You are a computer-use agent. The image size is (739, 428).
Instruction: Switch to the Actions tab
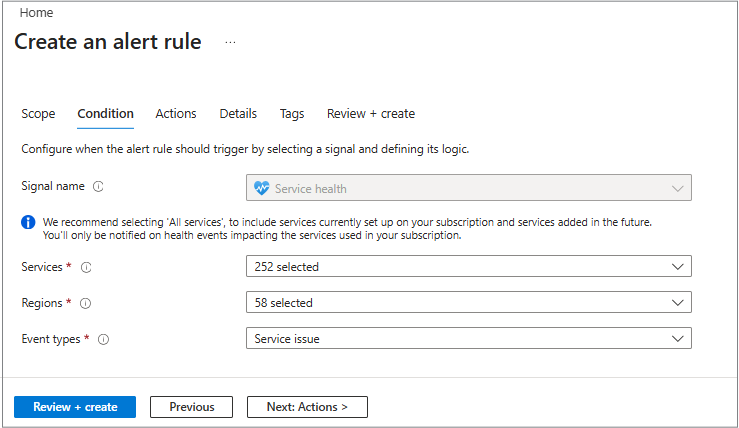pyautogui.click(x=176, y=114)
